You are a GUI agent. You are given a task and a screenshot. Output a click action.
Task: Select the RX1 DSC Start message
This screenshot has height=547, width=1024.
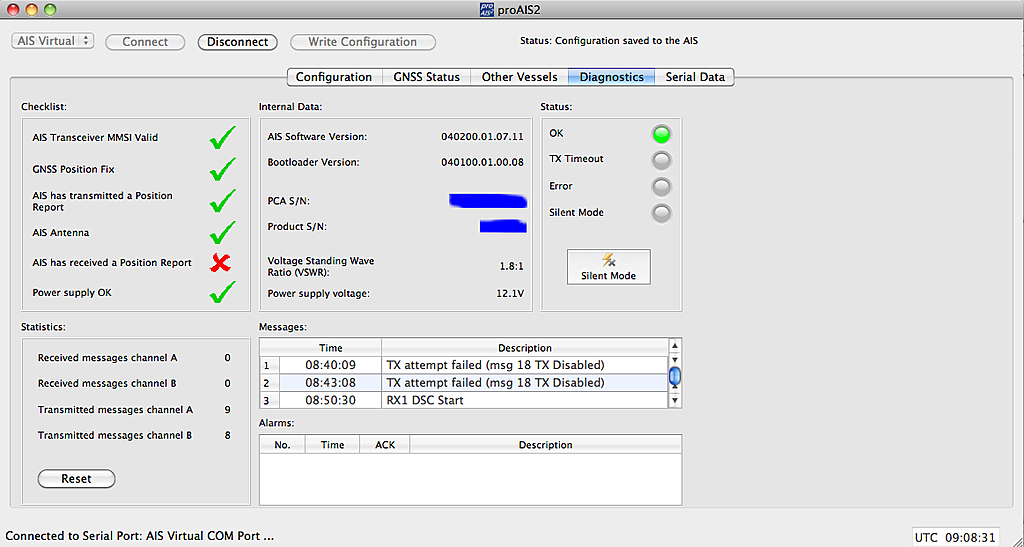coord(464,400)
